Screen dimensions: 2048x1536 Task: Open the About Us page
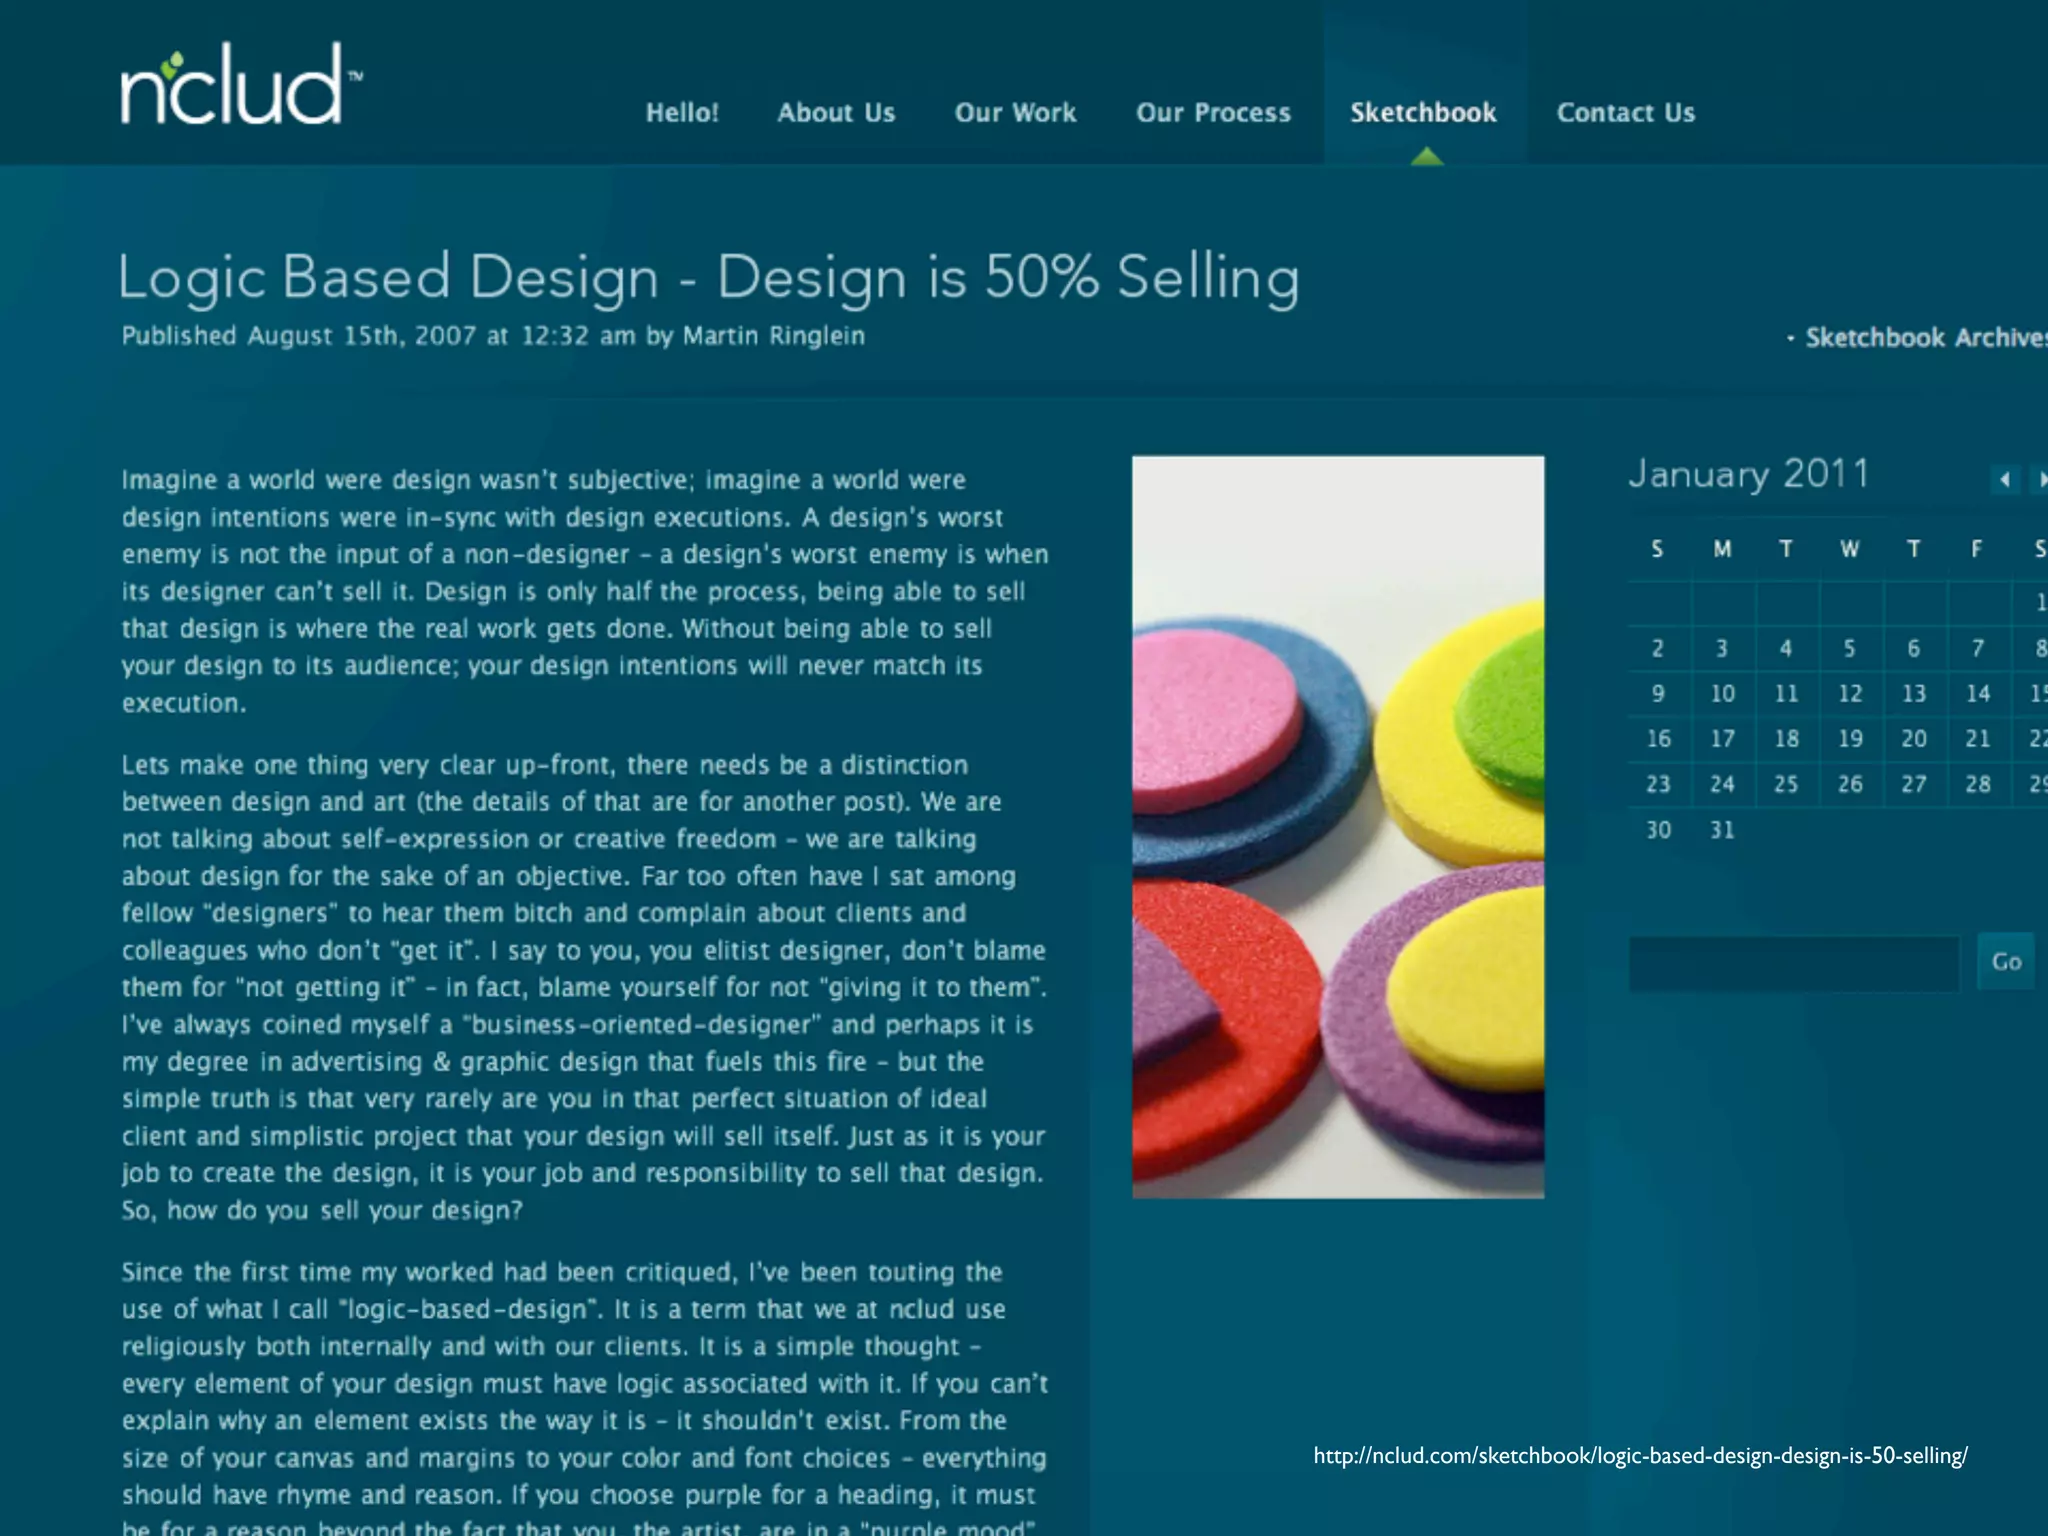tap(836, 112)
